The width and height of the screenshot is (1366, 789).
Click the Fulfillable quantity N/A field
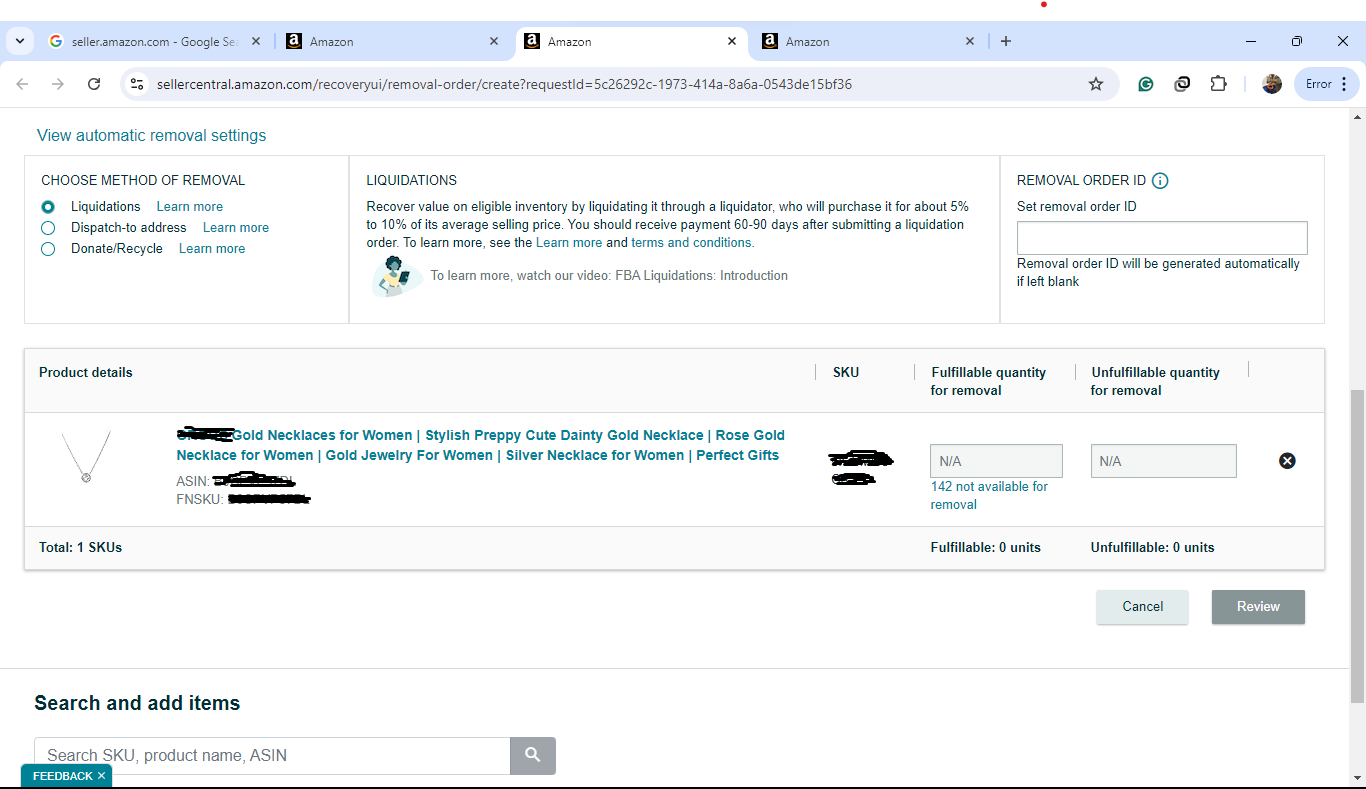pyautogui.click(x=996, y=461)
